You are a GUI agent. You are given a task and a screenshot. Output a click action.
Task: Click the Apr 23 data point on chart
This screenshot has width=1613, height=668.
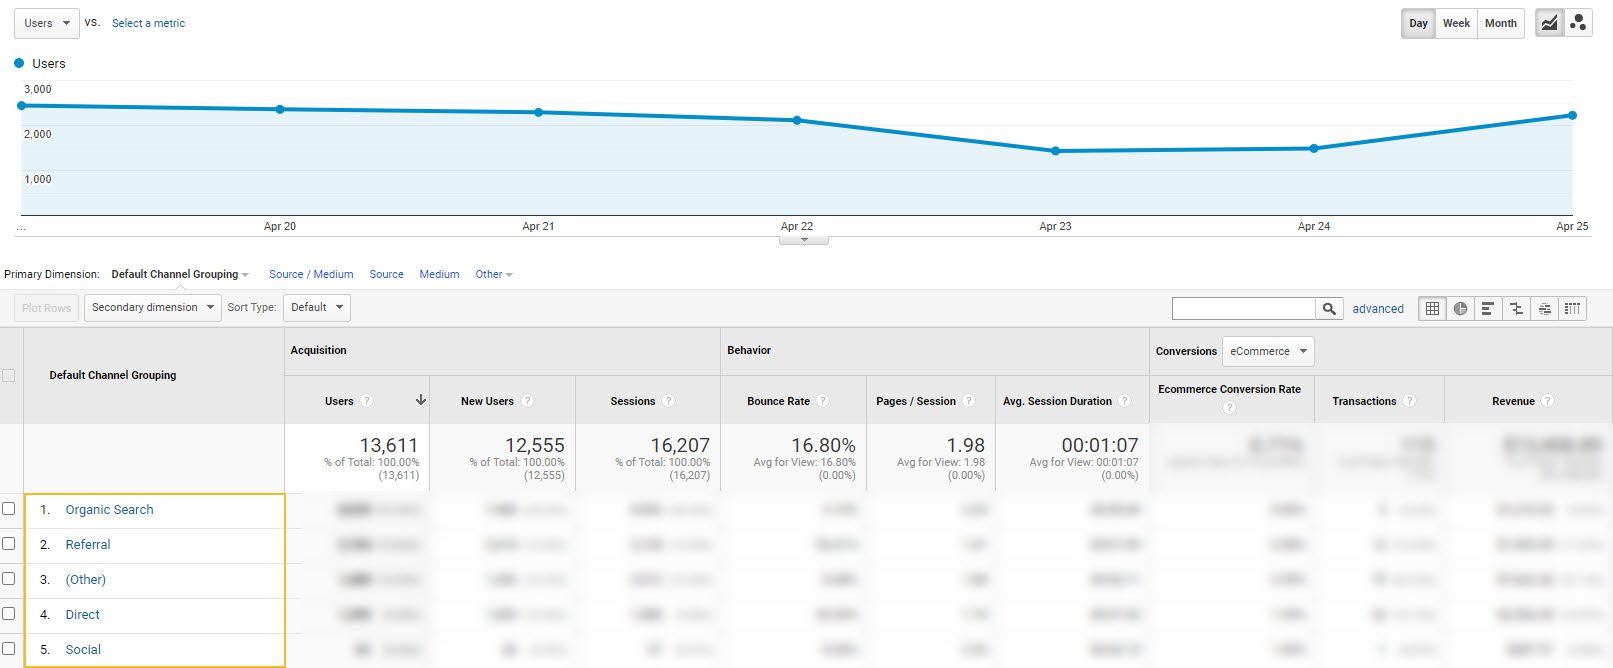1055,151
